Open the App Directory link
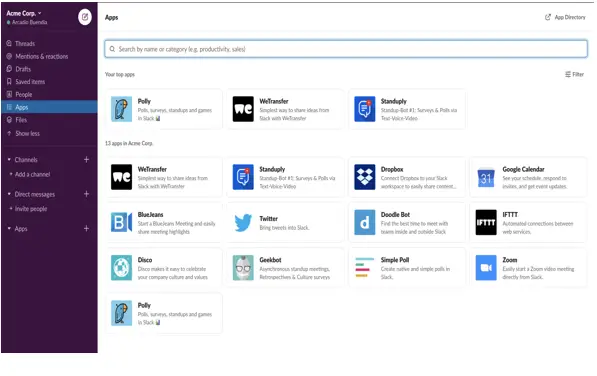 (x=565, y=17)
